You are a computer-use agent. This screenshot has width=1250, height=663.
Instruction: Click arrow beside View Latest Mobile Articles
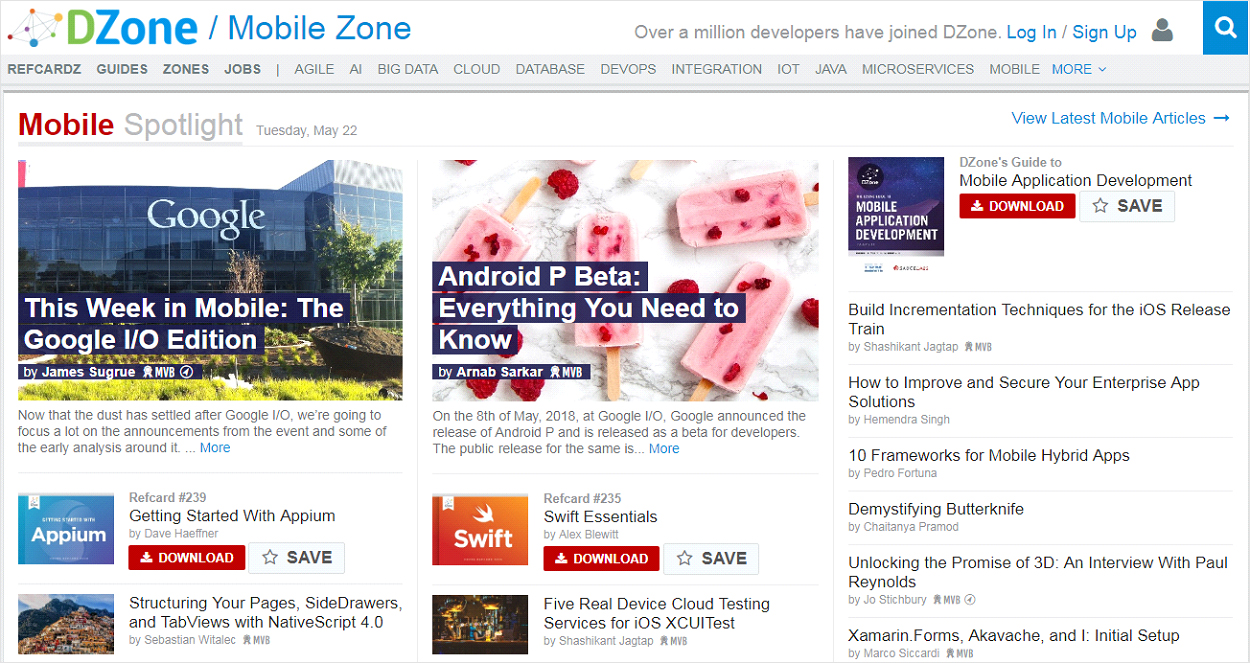pos(1222,118)
